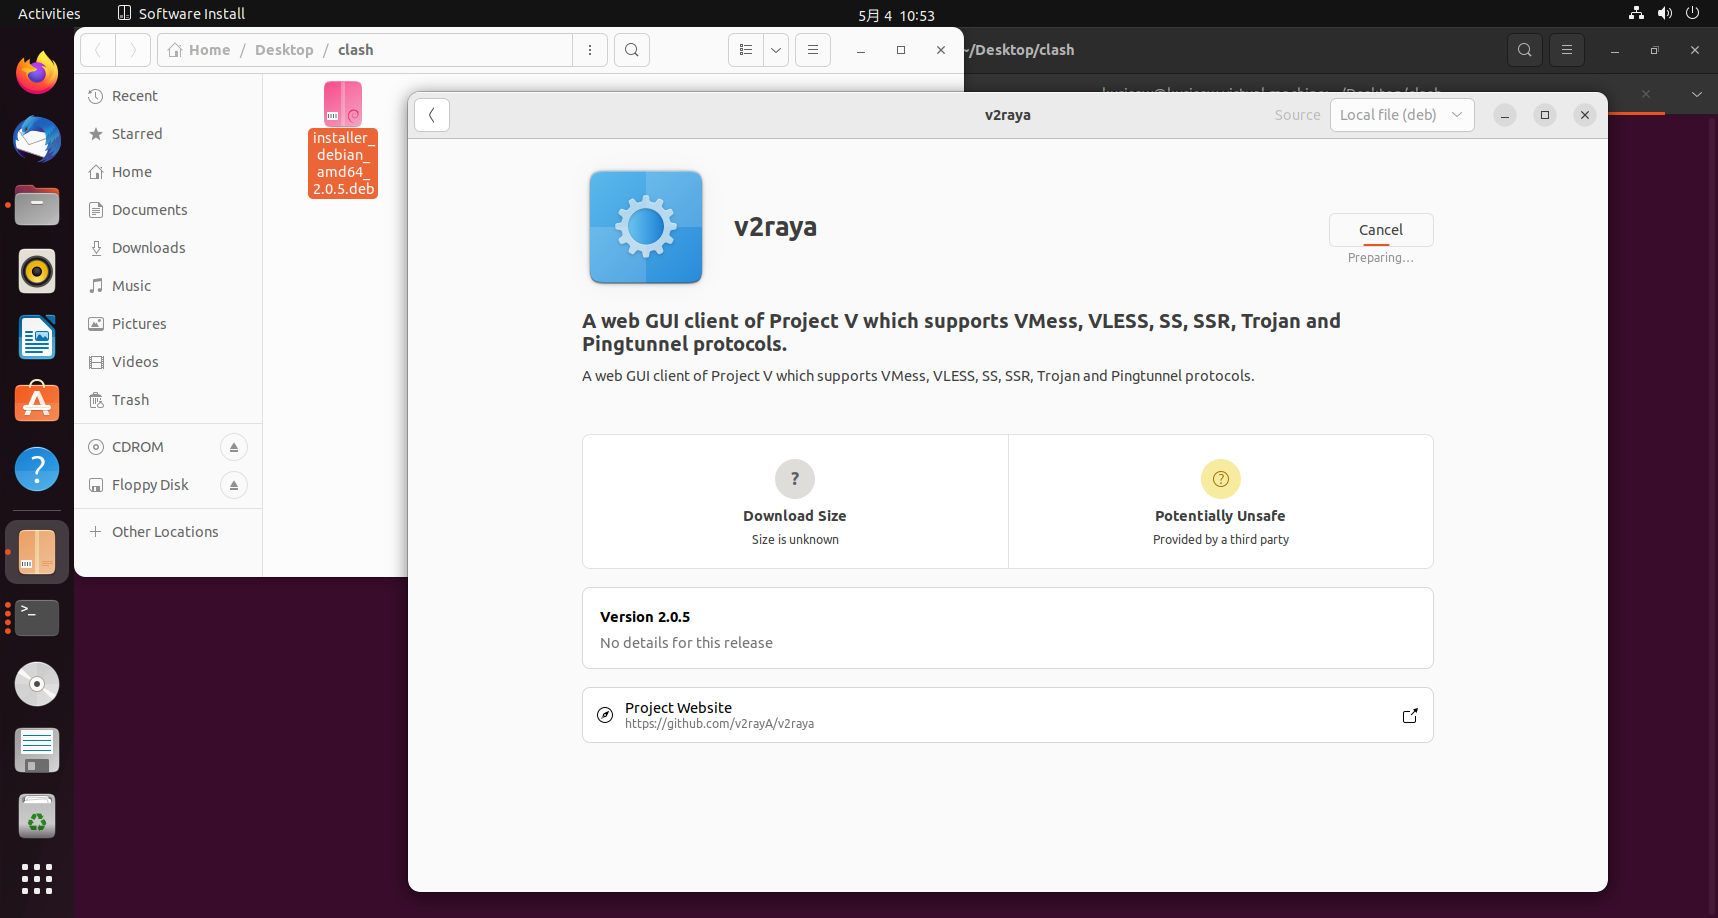Click Home breadcrumb in Files path bar
Image resolution: width=1718 pixels, height=918 pixels.
pos(200,50)
